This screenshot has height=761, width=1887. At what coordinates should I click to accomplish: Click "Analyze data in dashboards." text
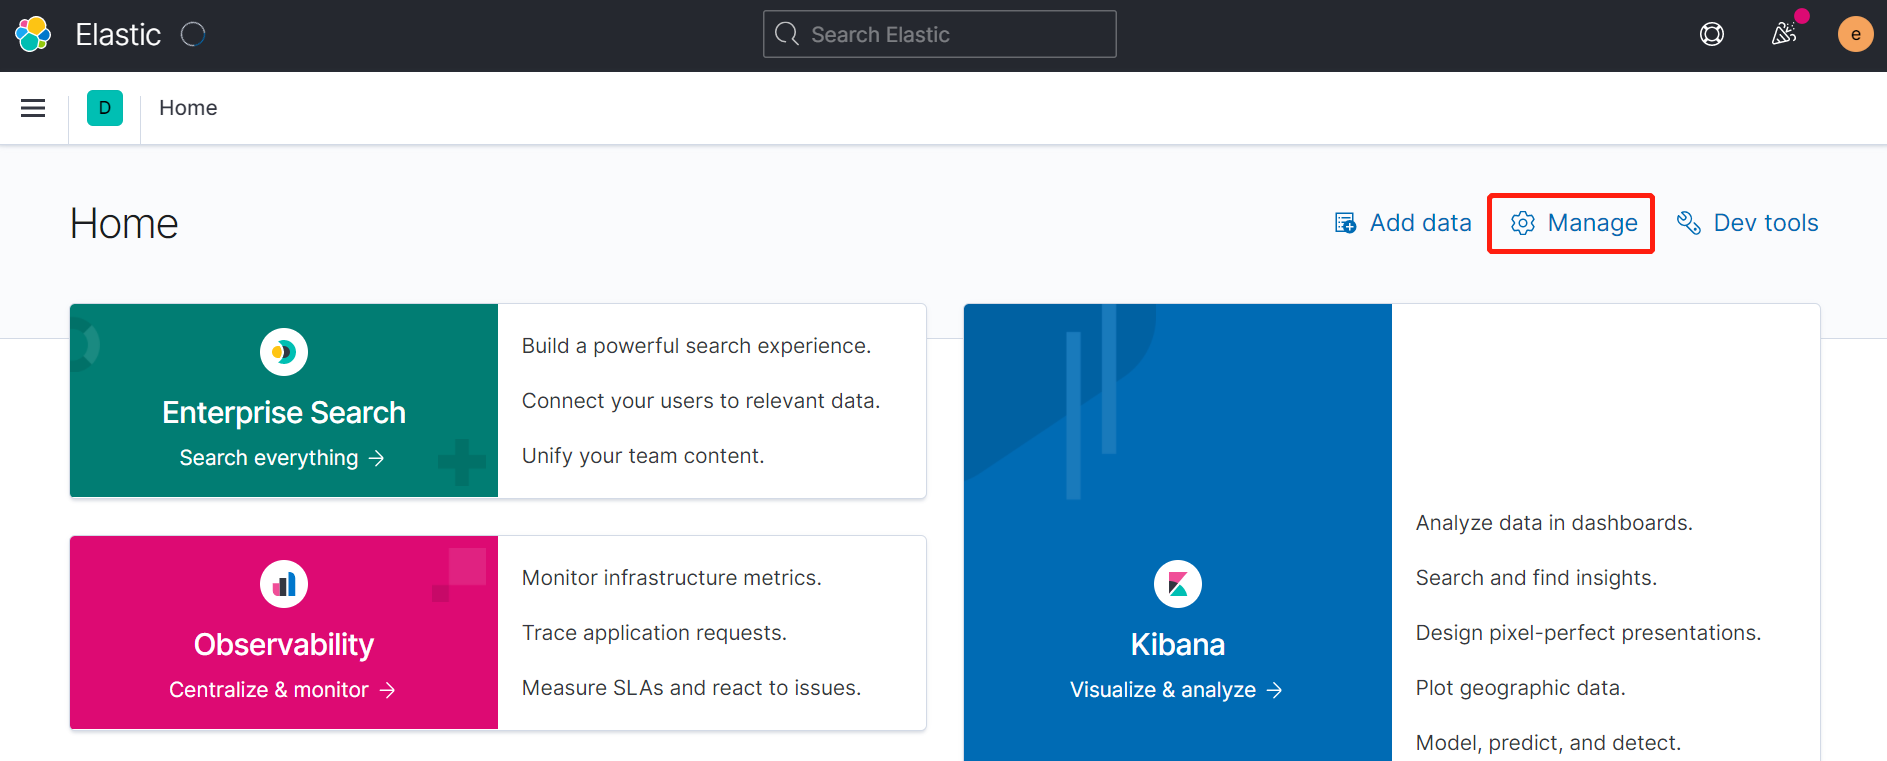1555,523
